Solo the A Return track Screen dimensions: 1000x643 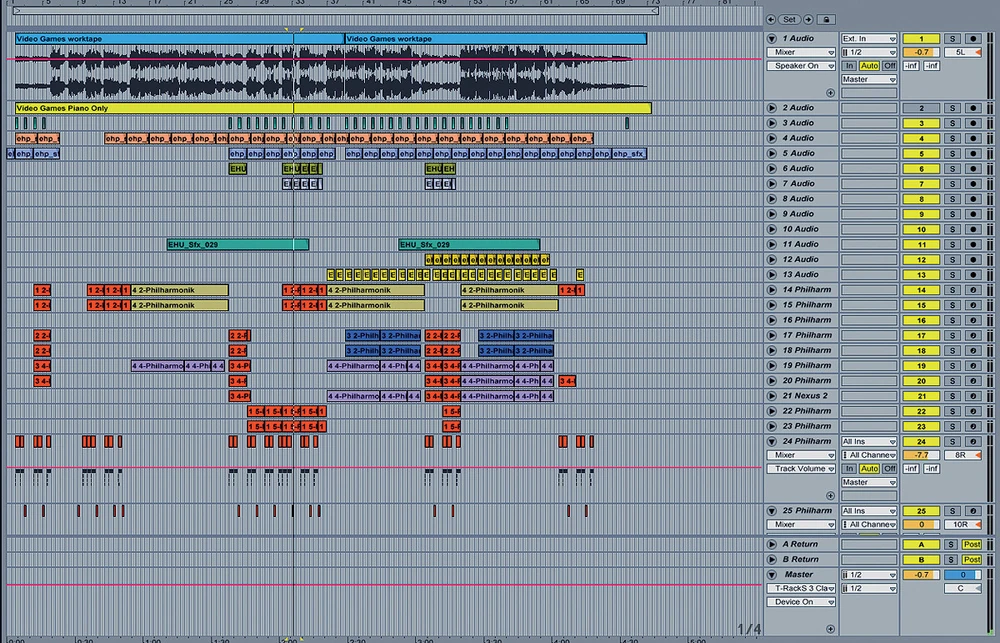[951, 544]
